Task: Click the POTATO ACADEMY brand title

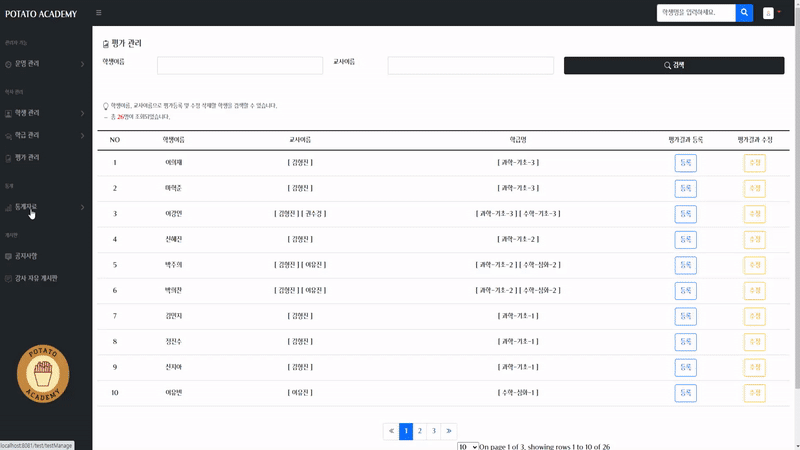Action: point(41,14)
